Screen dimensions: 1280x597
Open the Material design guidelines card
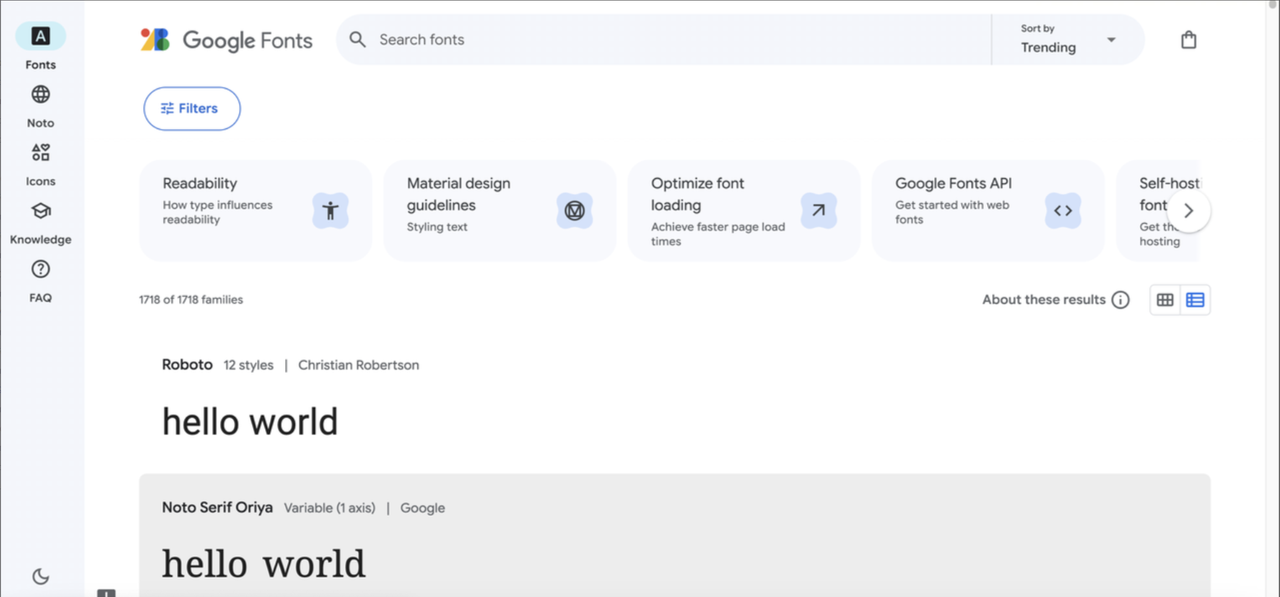click(499, 211)
